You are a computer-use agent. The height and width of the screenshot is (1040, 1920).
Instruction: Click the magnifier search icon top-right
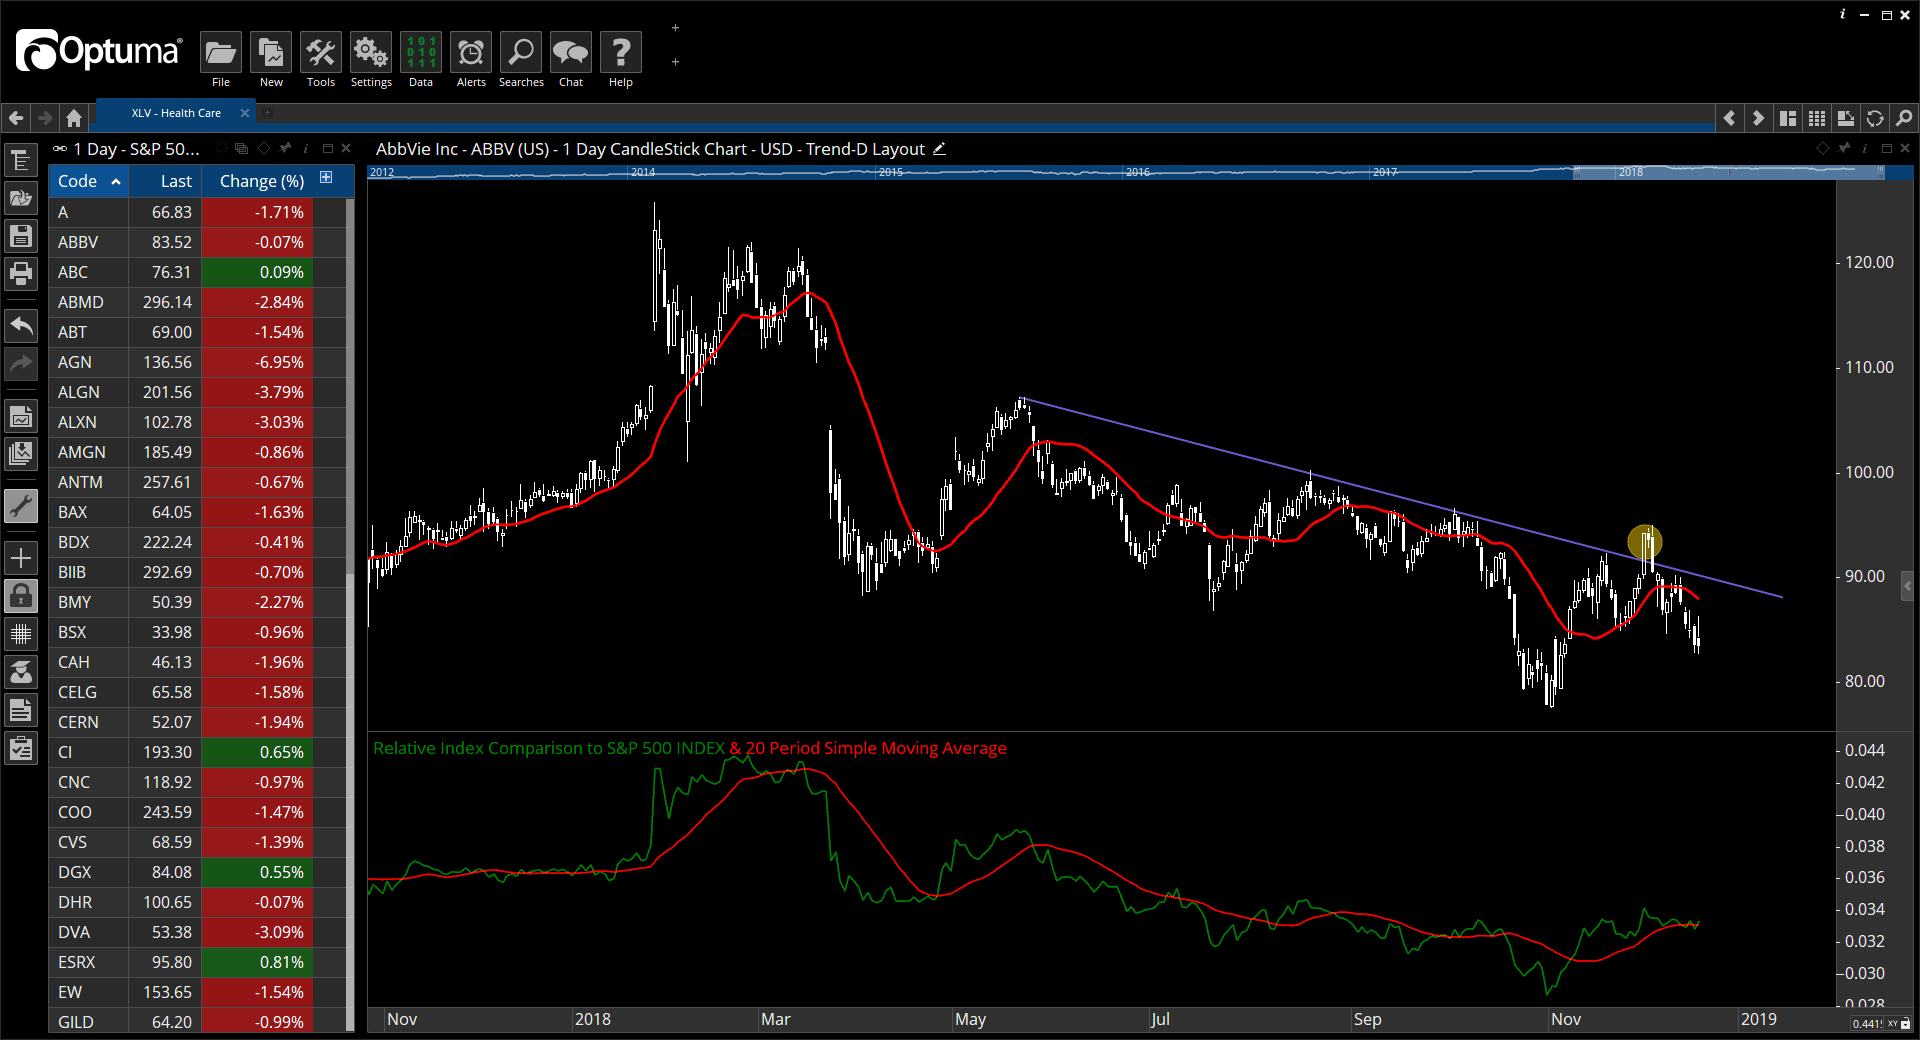point(1904,118)
